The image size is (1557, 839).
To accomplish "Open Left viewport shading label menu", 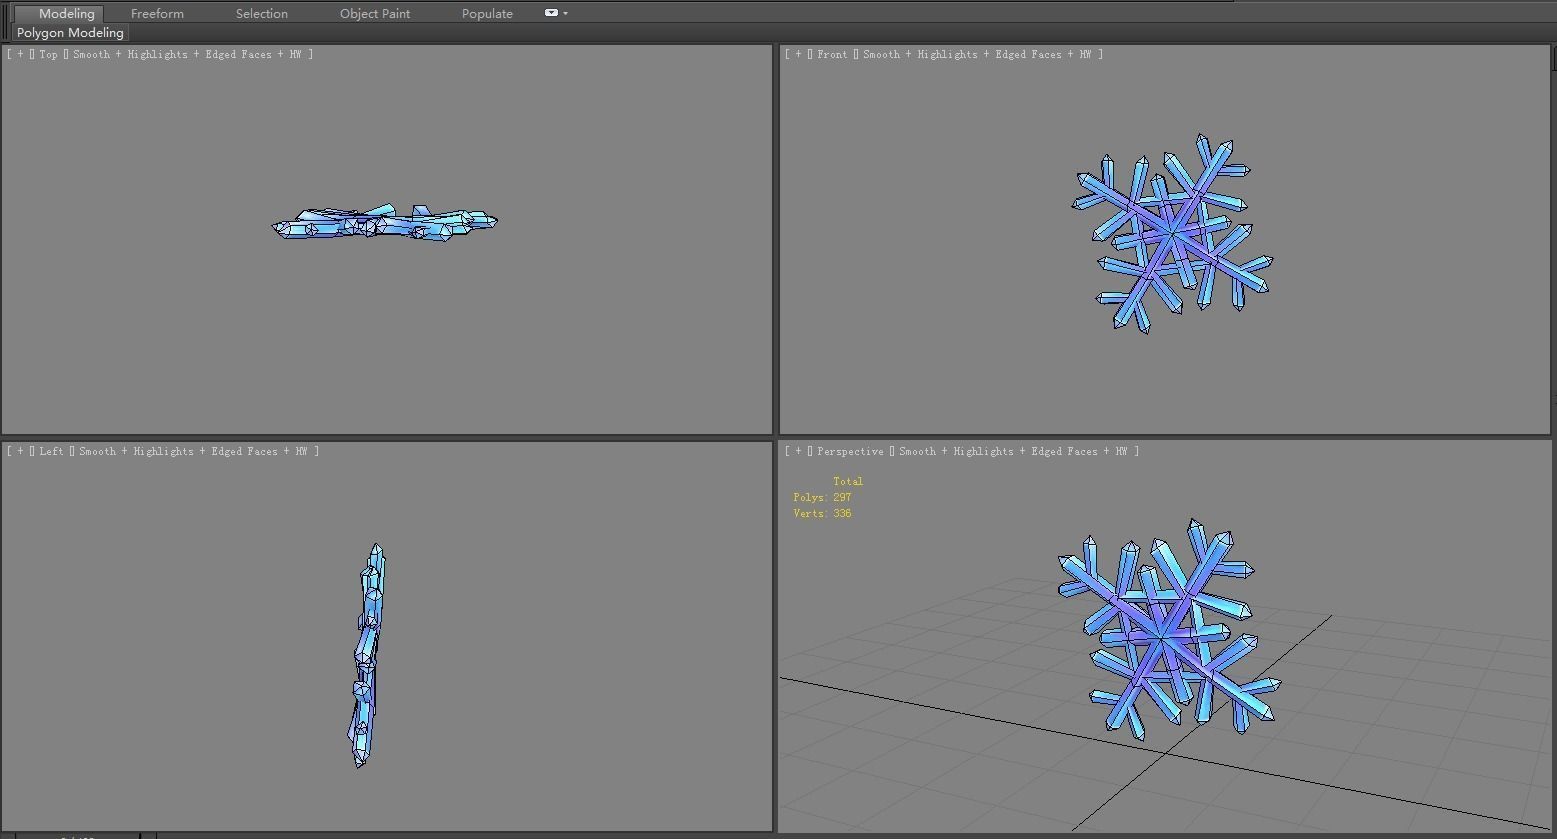I will (x=193, y=451).
